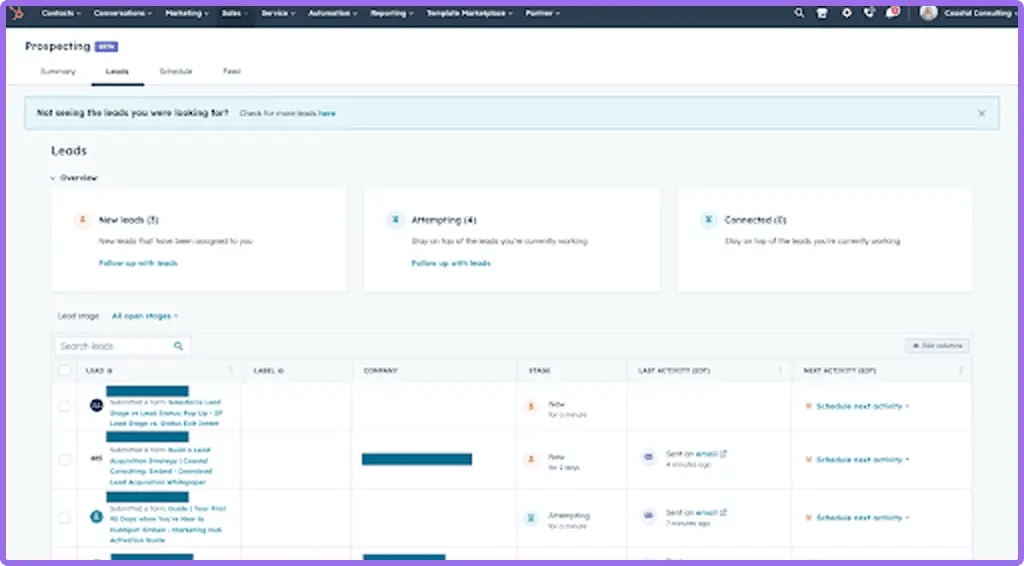Image resolution: width=1024 pixels, height=566 pixels.
Task: Open the Reporting menu
Action: (392, 13)
